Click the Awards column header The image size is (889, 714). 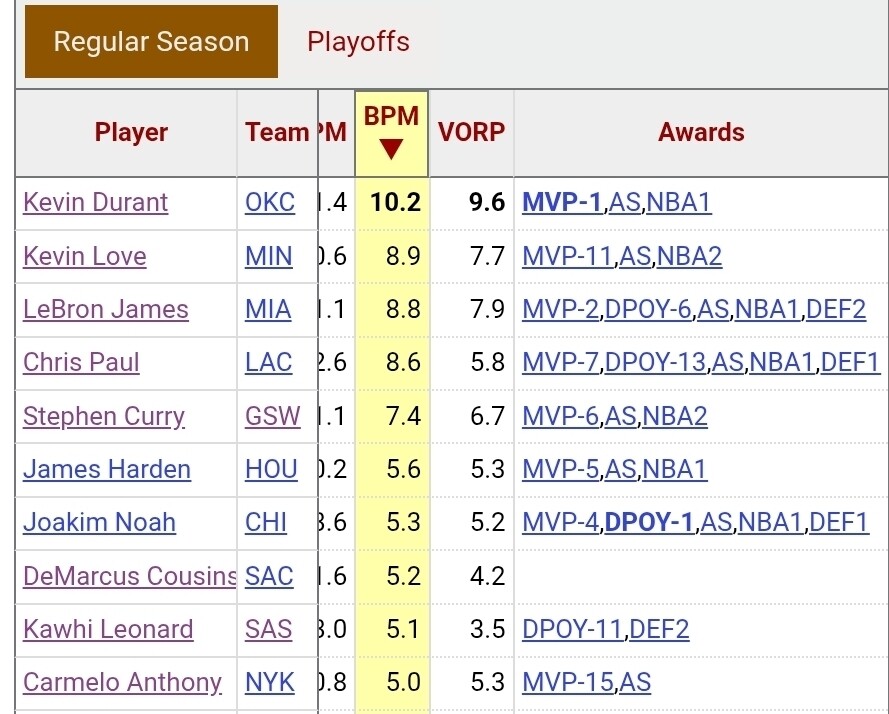[x=701, y=133]
